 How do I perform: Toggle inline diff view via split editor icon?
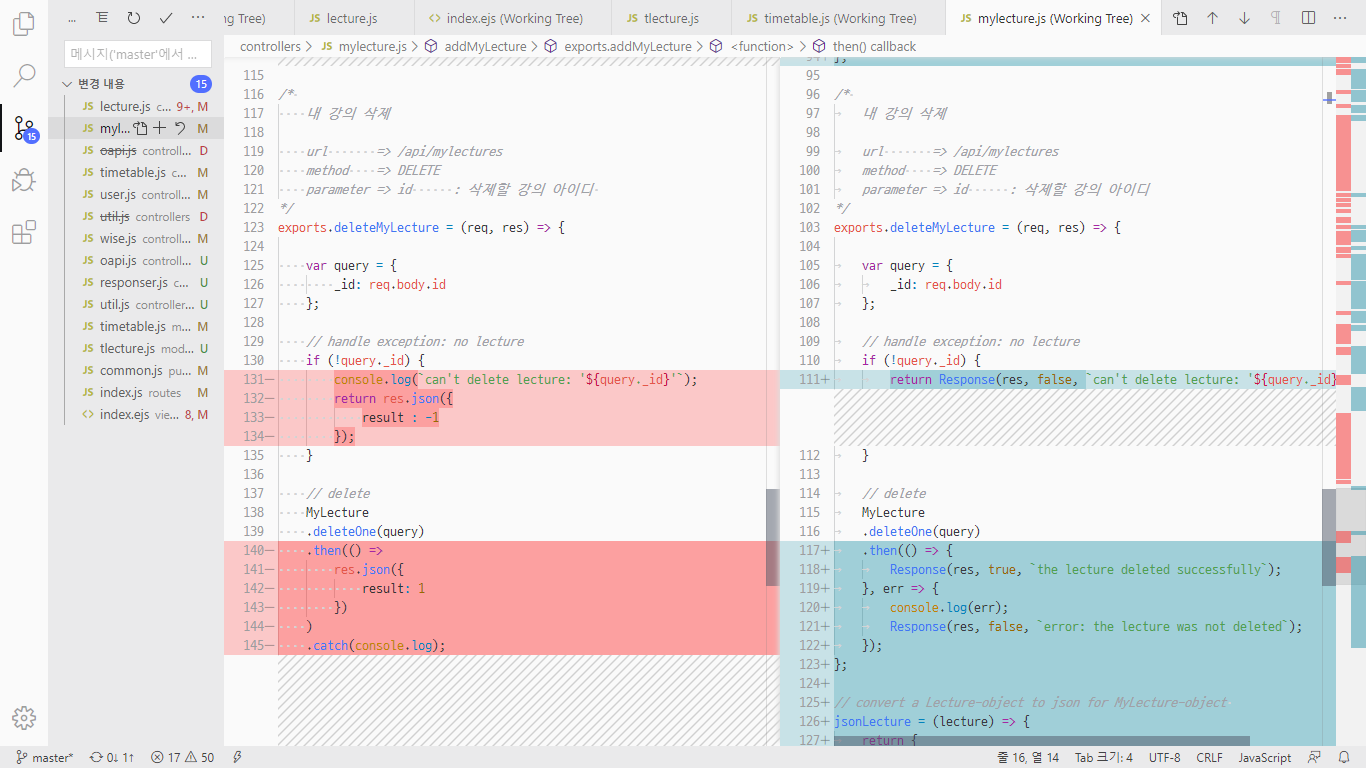click(1308, 18)
